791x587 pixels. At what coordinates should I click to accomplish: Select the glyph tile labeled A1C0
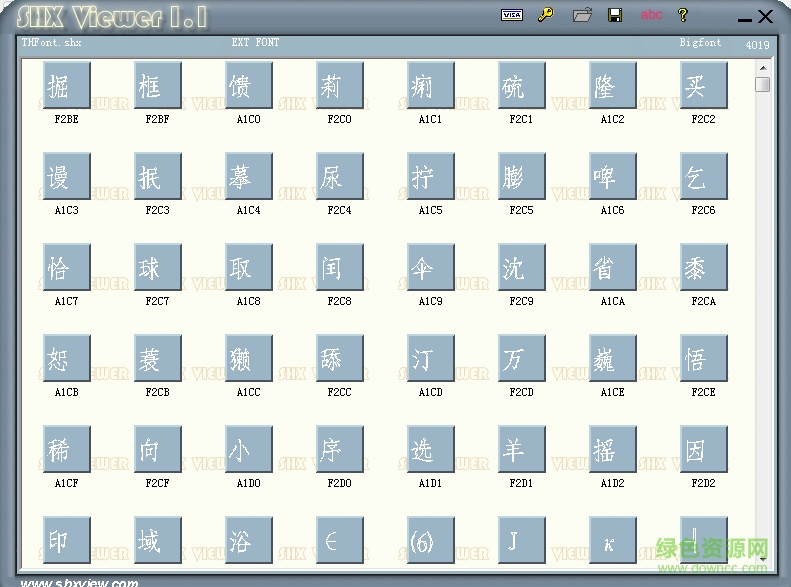(249, 86)
